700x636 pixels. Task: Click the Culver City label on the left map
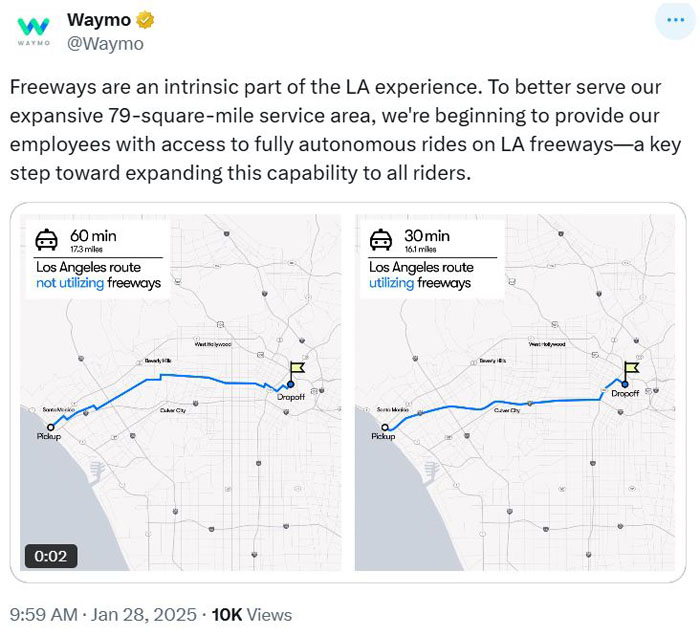(173, 410)
